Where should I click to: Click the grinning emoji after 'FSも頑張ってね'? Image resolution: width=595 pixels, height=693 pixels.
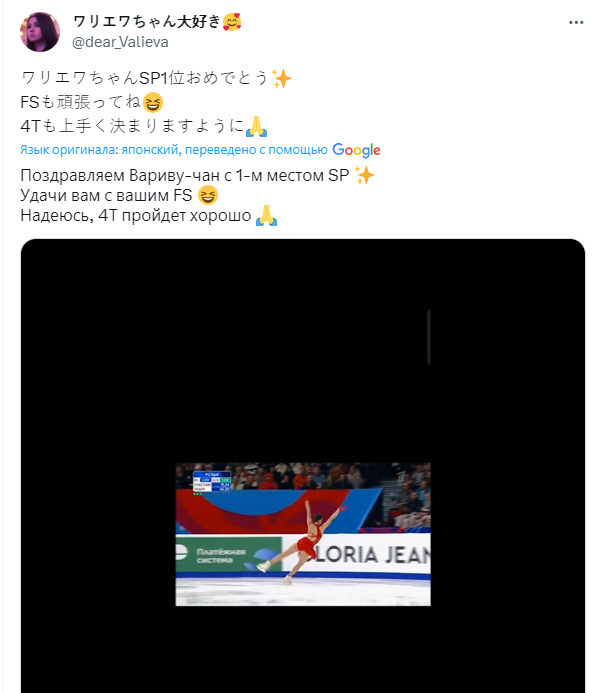(x=153, y=103)
